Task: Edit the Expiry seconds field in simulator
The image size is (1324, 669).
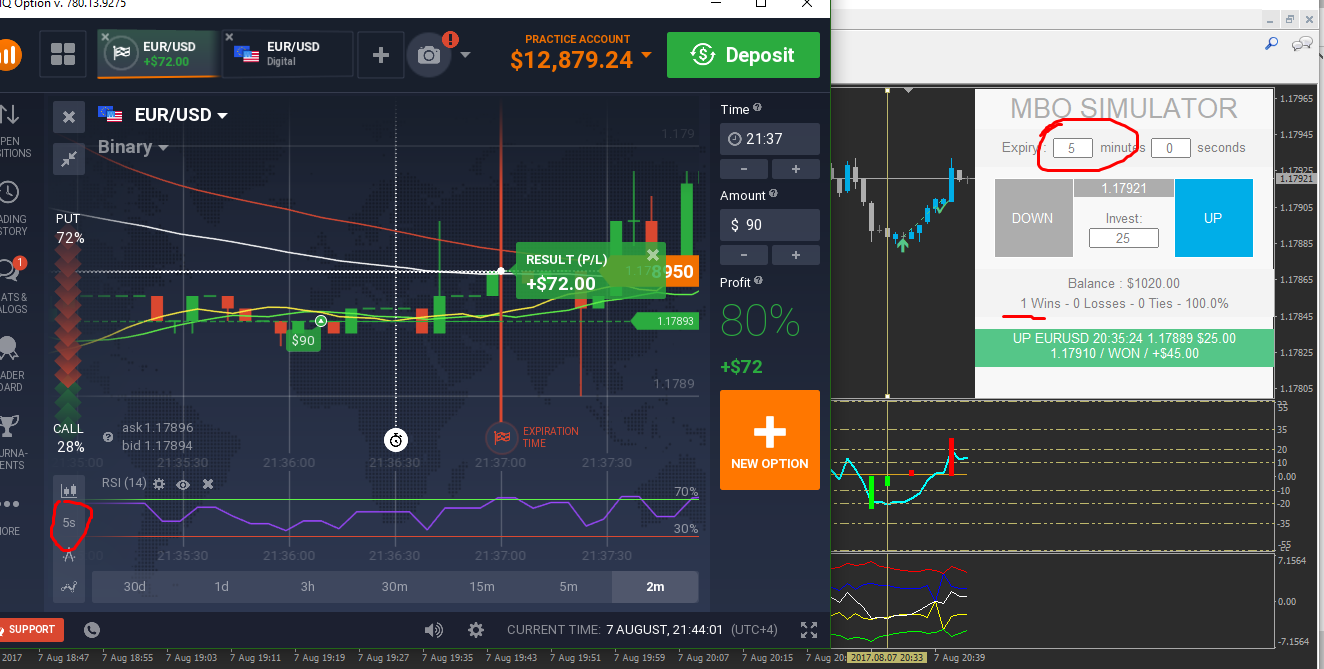Action: [1170, 148]
